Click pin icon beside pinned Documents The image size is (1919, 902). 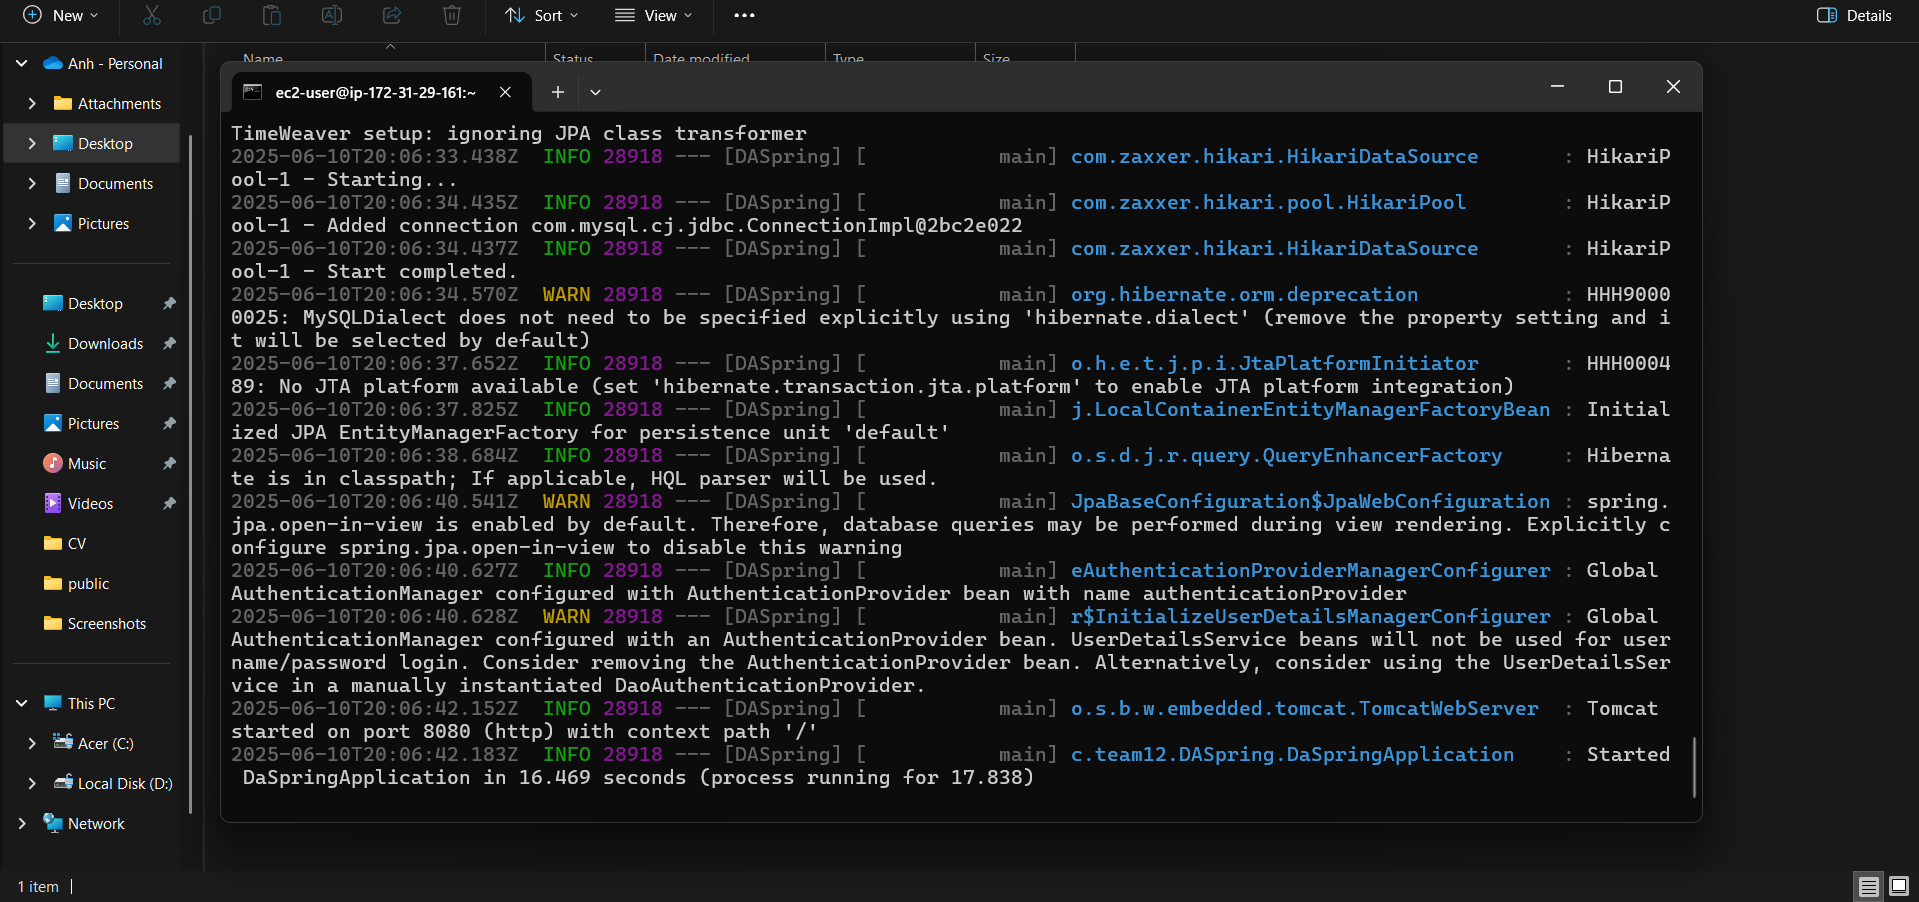click(x=169, y=383)
